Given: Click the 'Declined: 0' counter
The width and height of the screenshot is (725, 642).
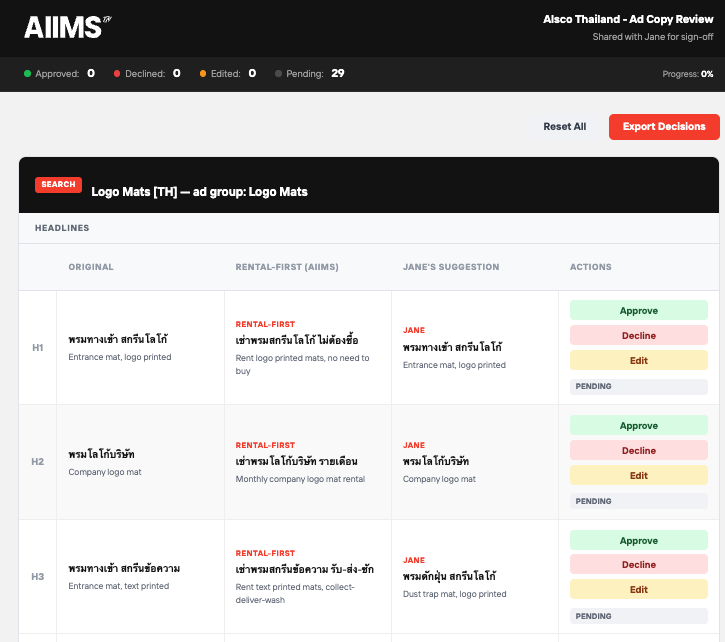Looking at the screenshot, I should click(x=147, y=74).
